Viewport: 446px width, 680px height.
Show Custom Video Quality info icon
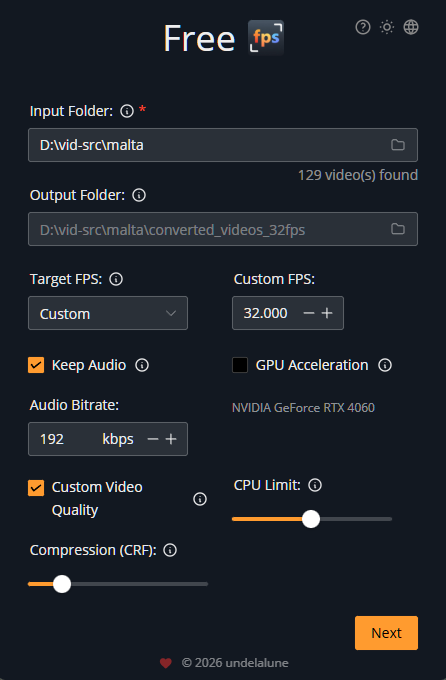coord(200,499)
